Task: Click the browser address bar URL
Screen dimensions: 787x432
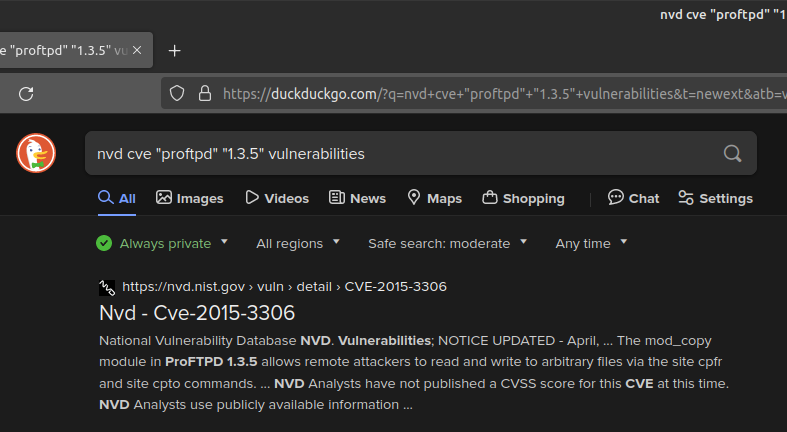Action: (x=502, y=94)
